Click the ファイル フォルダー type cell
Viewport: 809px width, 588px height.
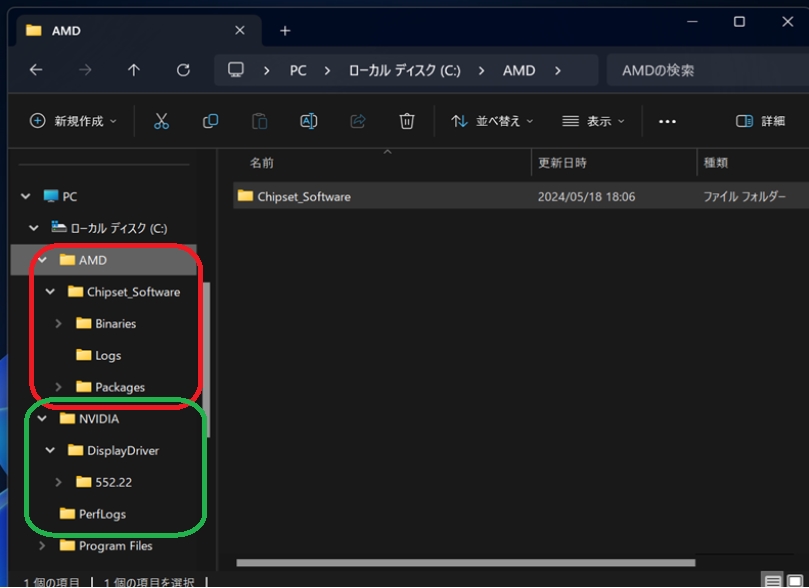(745, 197)
